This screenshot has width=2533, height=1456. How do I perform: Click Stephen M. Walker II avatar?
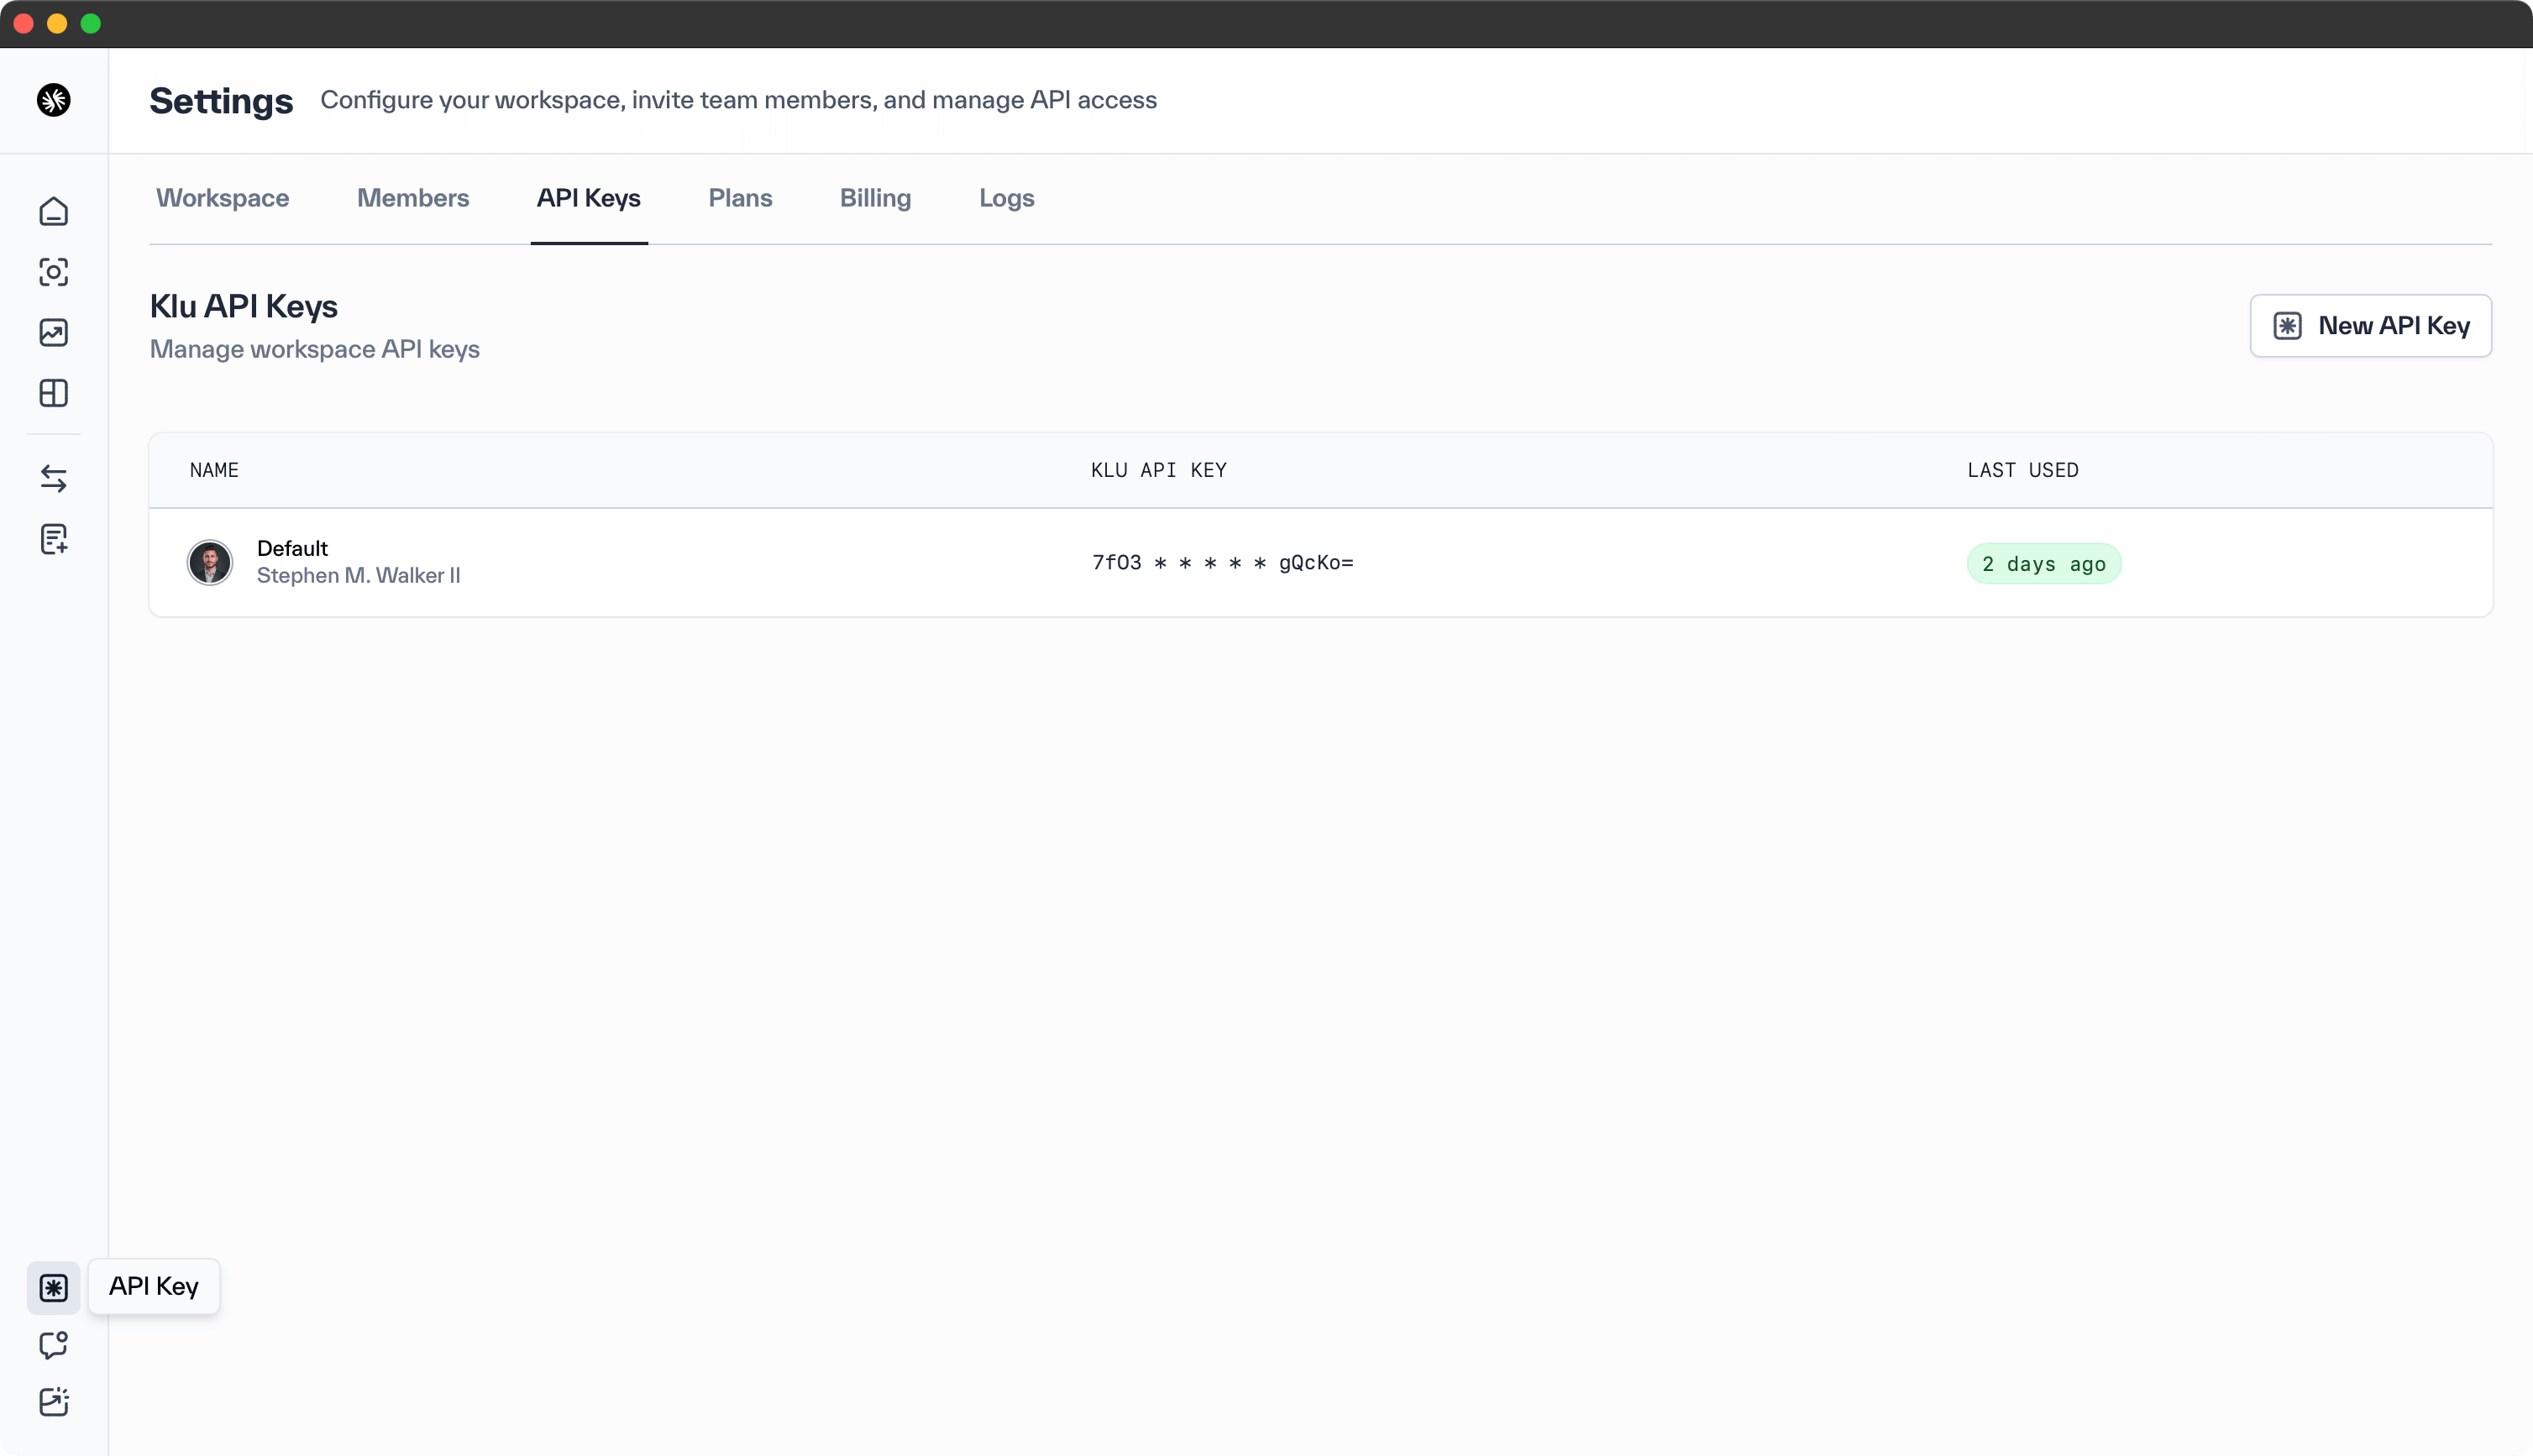tap(210, 562)
